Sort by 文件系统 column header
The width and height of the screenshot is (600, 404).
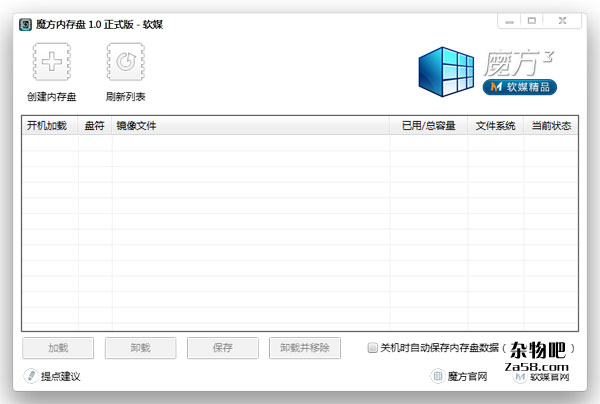(496, 125)
